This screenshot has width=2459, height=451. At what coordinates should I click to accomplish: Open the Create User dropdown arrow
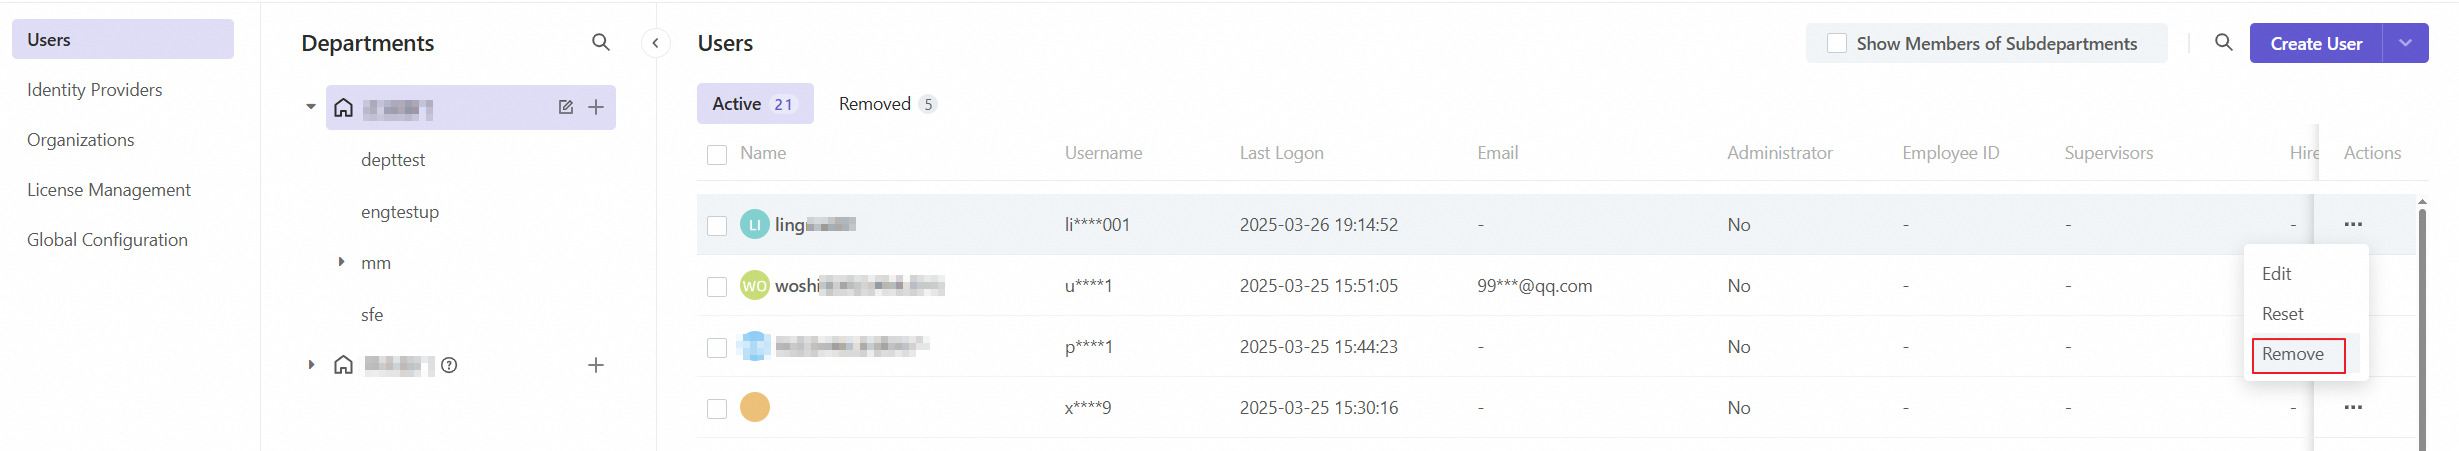click(2405, 43)
